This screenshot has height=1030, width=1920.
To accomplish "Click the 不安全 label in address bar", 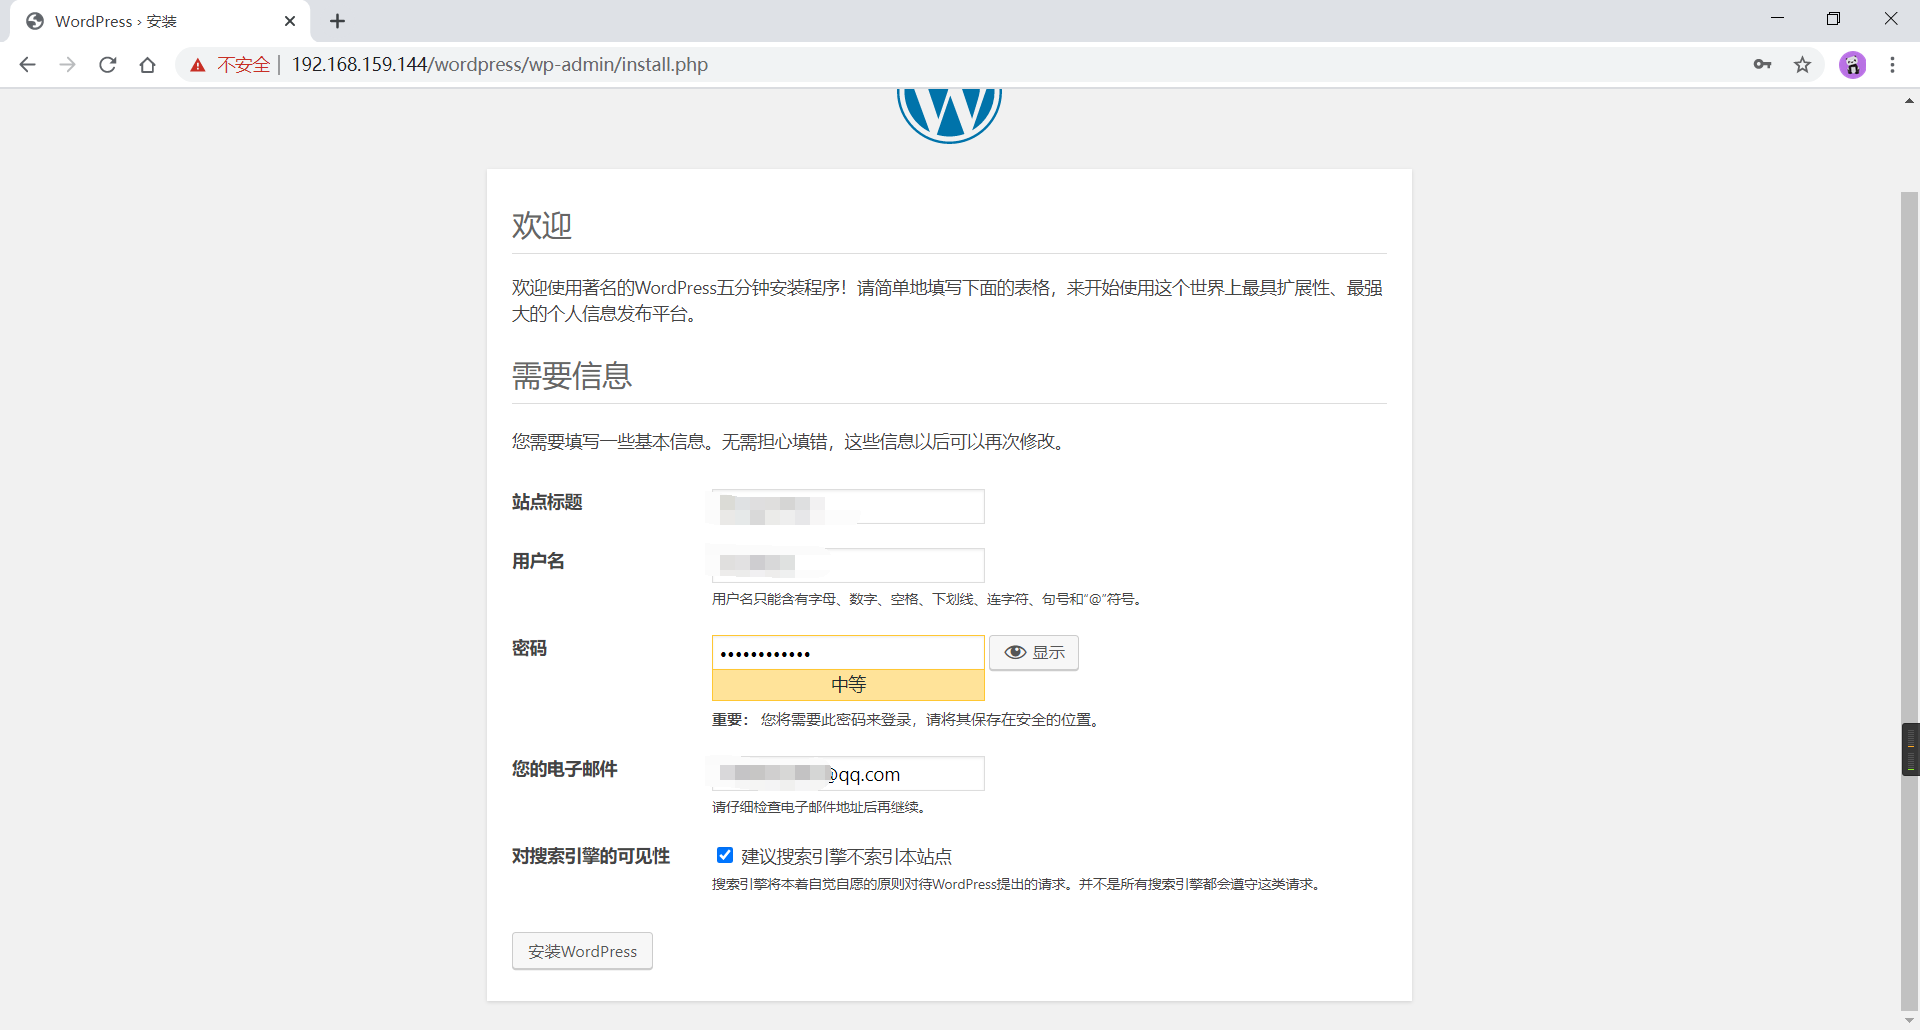I will point(243,64).
